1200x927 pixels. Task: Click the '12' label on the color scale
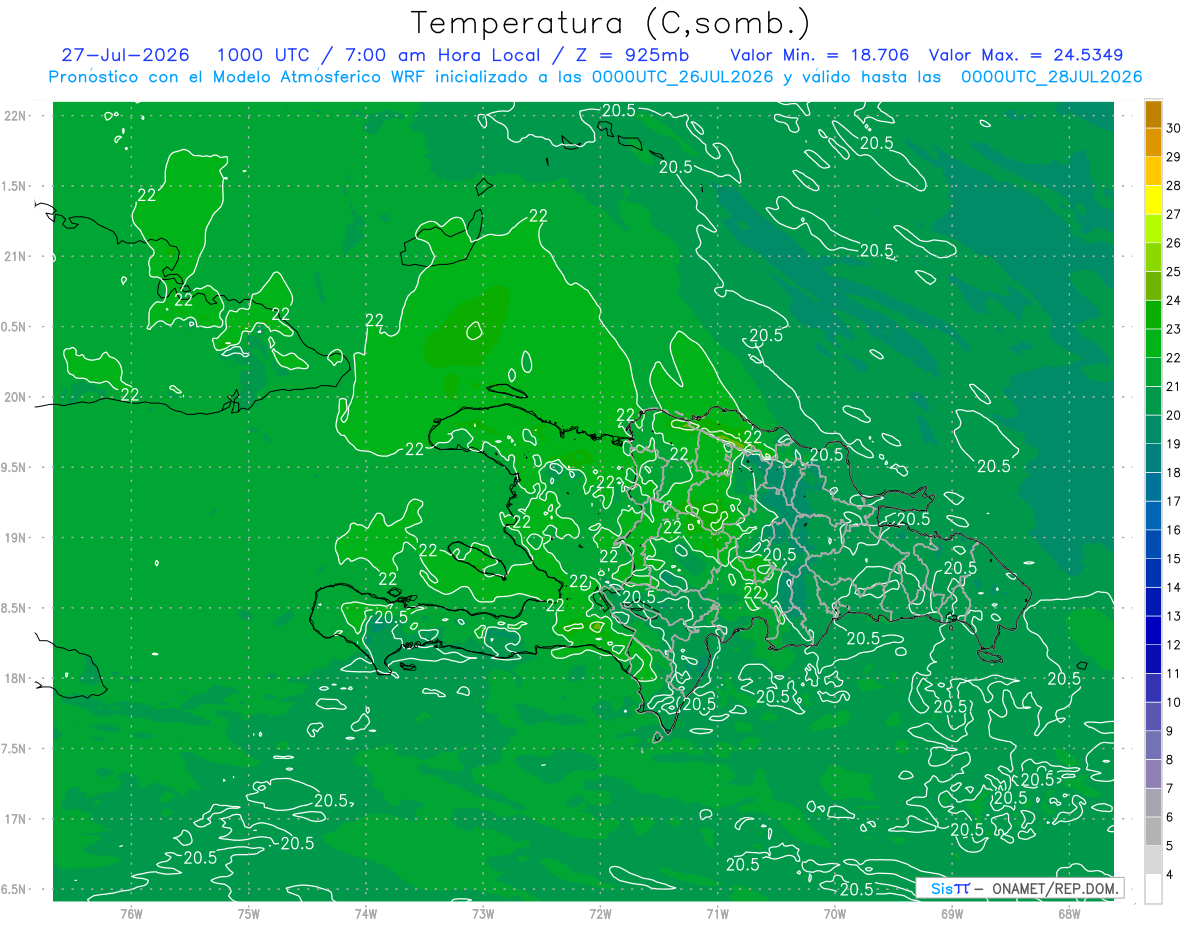(1174, 645)
